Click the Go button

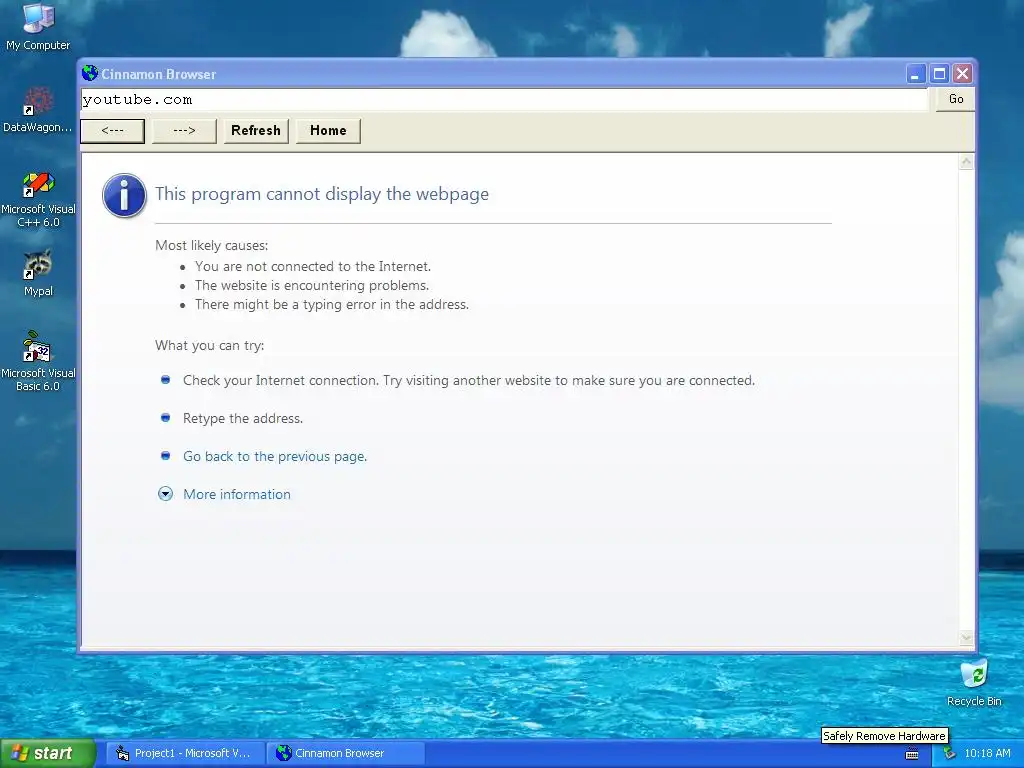955,99
